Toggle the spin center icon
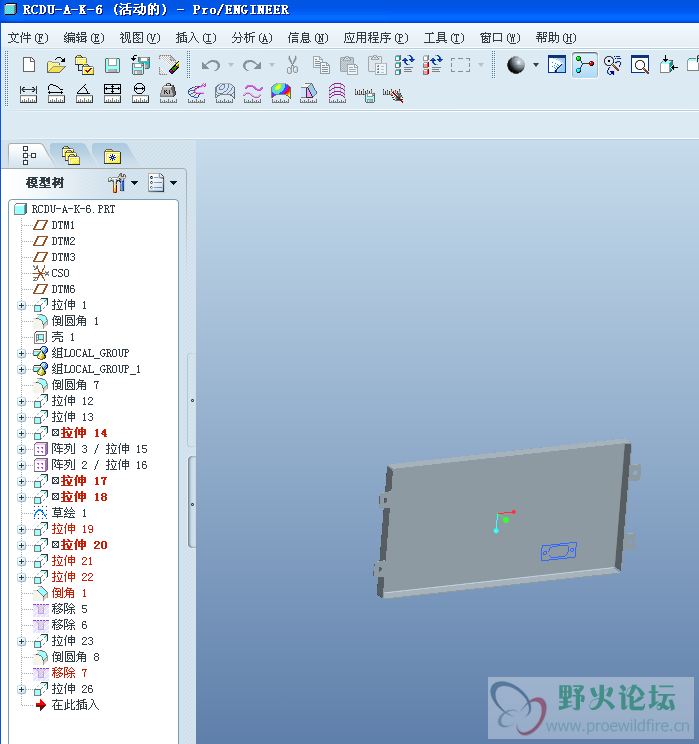This screenshot has height=744, width=699. click(585, 65)
